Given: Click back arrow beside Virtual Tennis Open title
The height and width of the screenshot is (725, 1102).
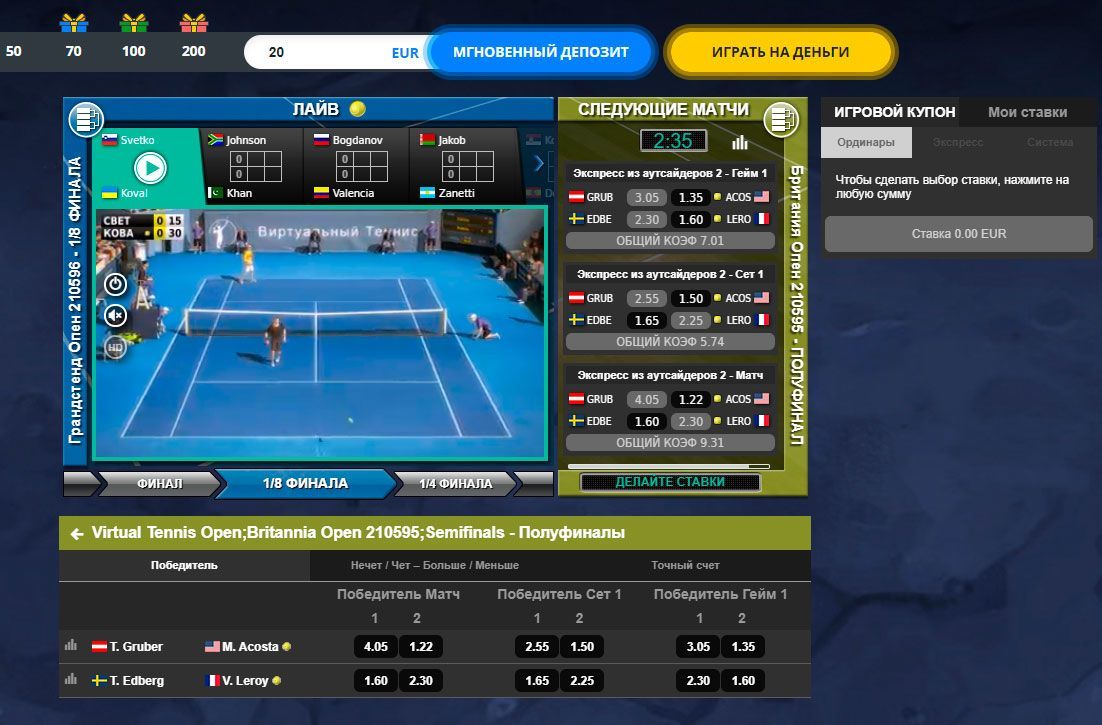Looking at the screenshot, I should click(76, 533).
